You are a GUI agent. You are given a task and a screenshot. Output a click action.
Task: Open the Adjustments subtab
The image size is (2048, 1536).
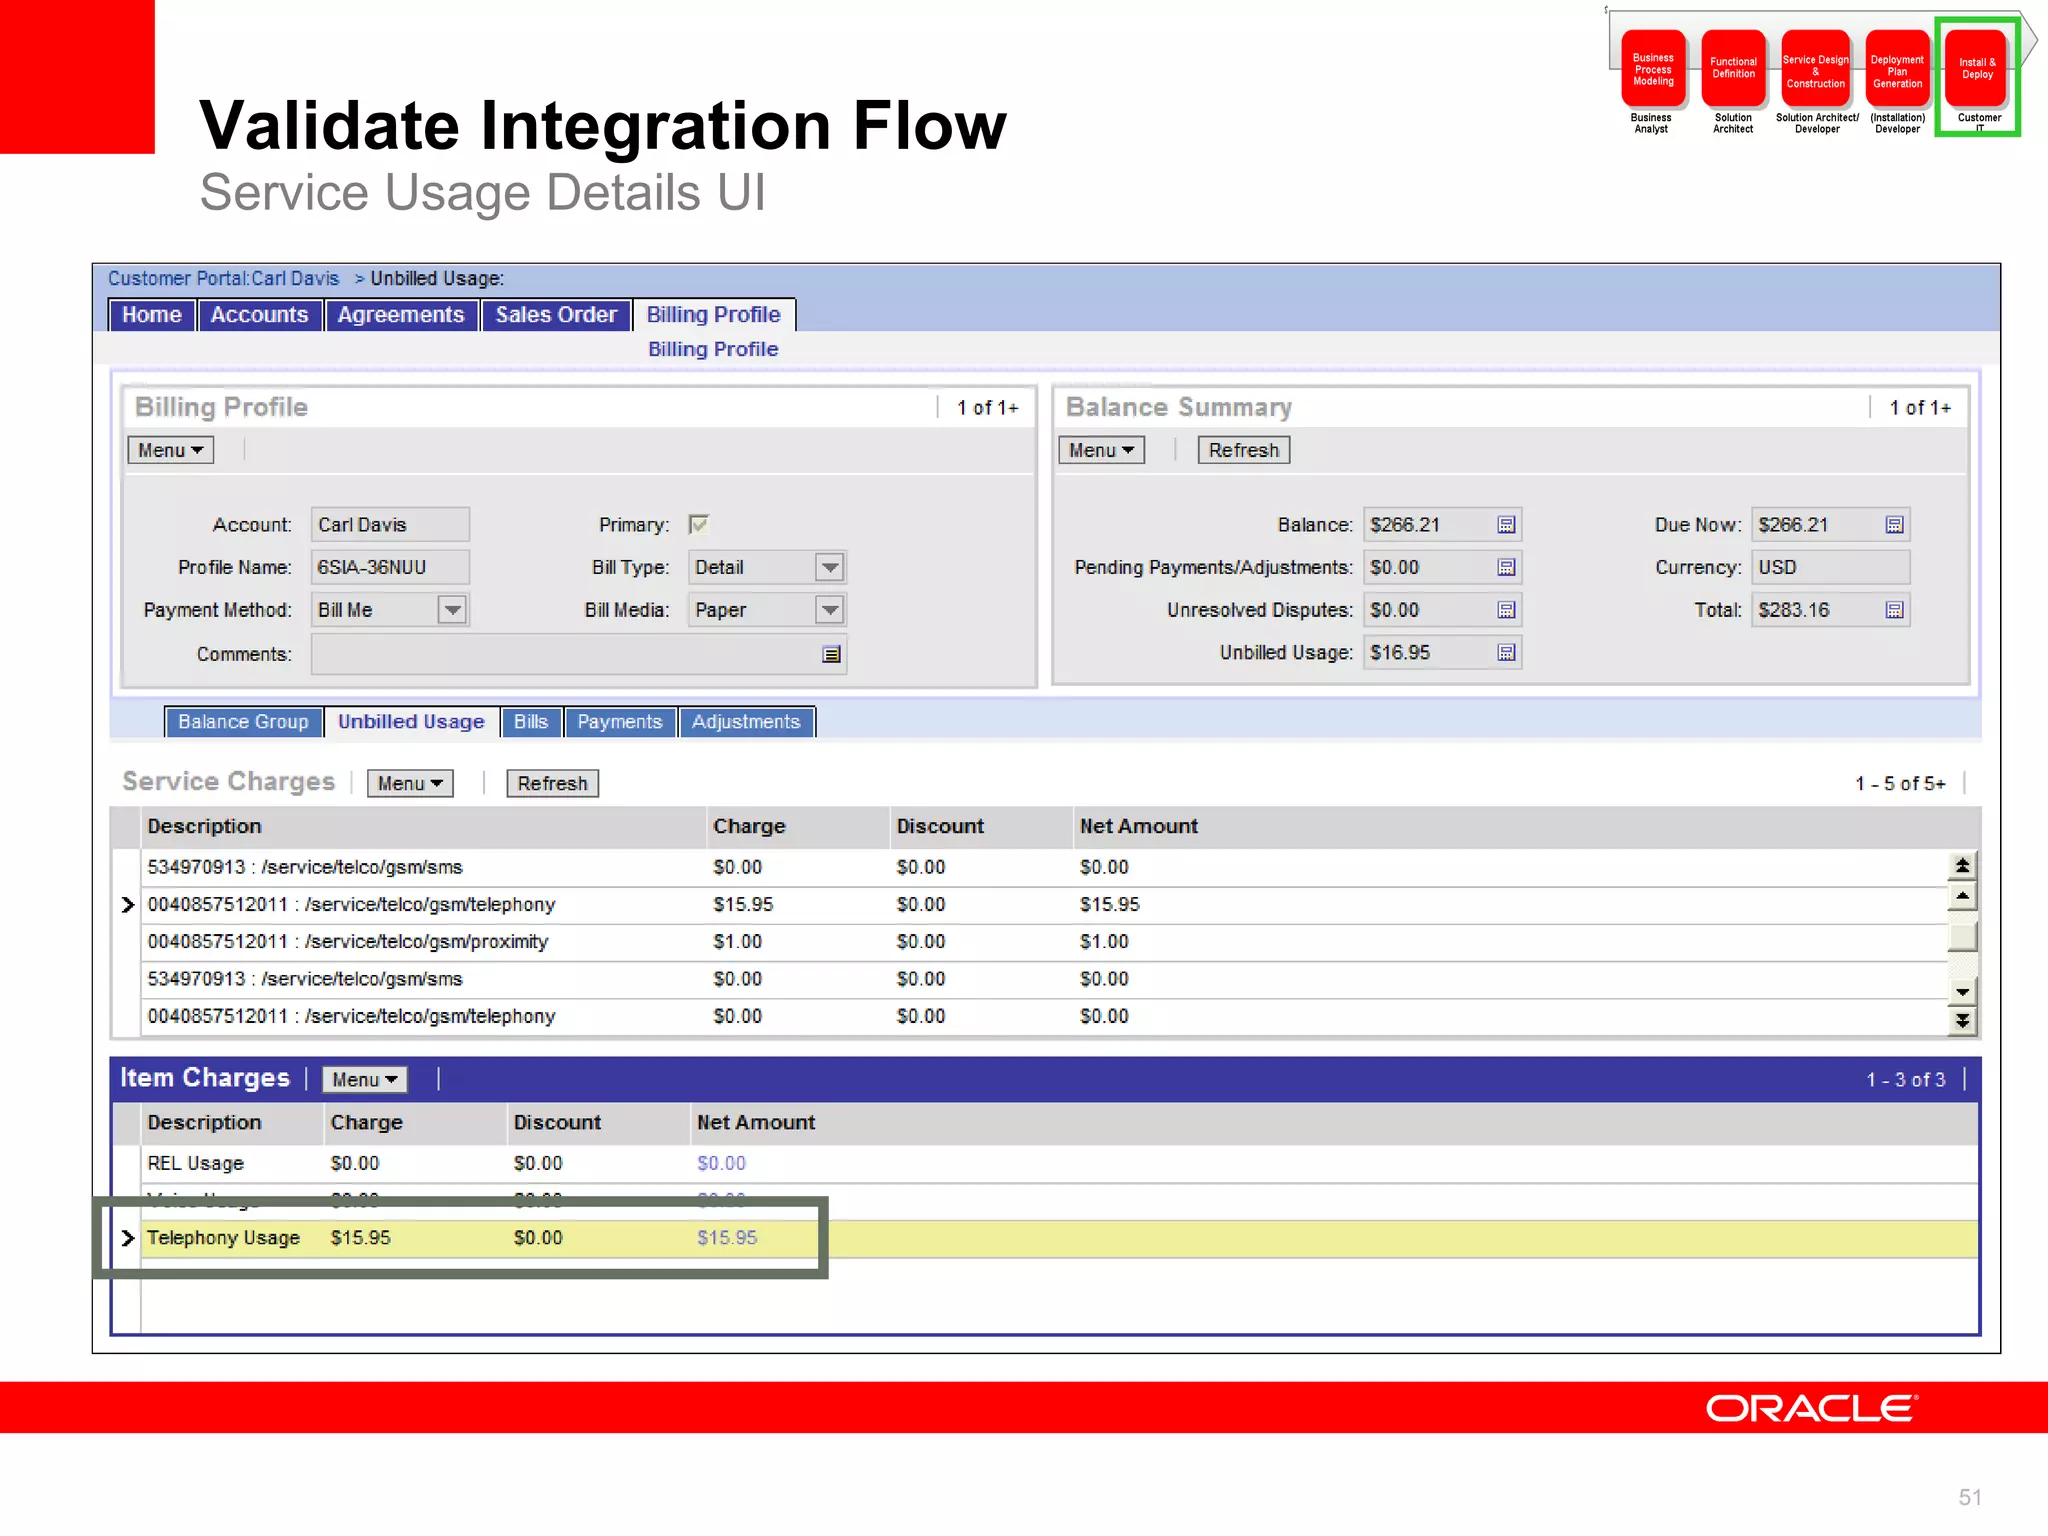pos(747,722)
